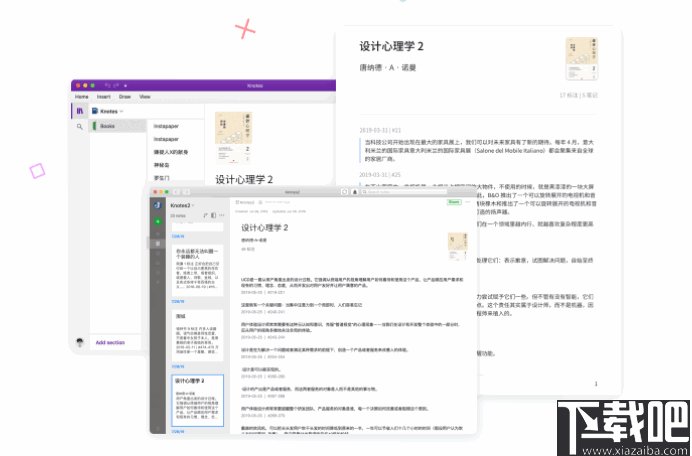This screenshot has width=692, height=456.
Task: Open the View tab in OneNote window
Action: pos(145,97)
